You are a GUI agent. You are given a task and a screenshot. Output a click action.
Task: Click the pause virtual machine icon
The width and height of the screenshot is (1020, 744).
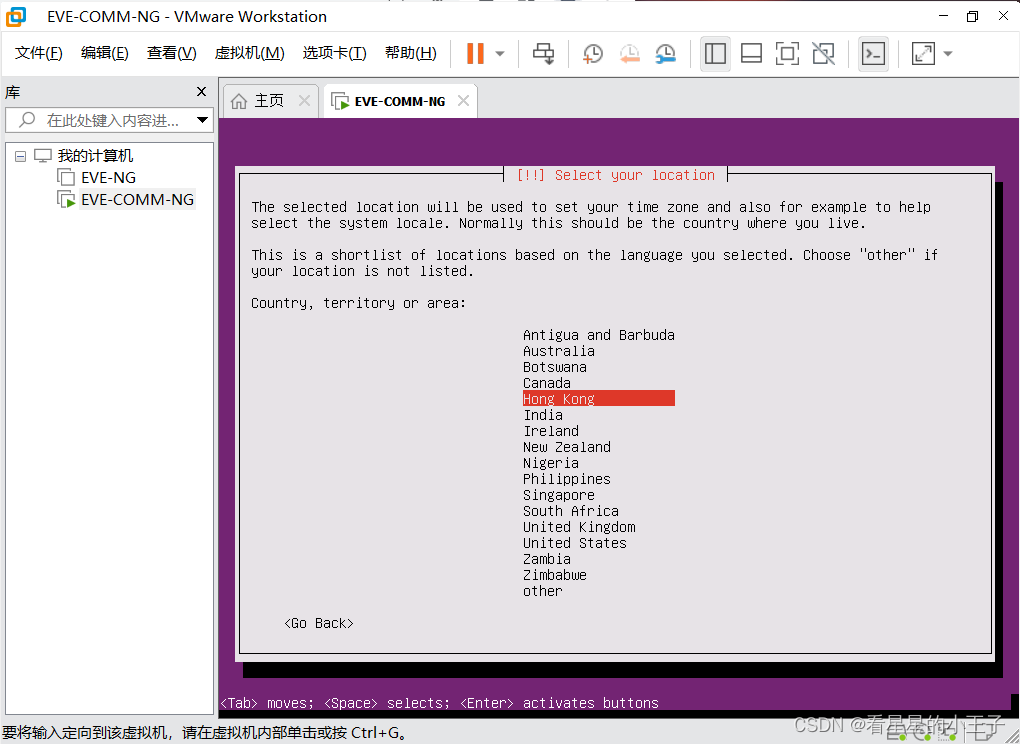[x=476, y=53]
